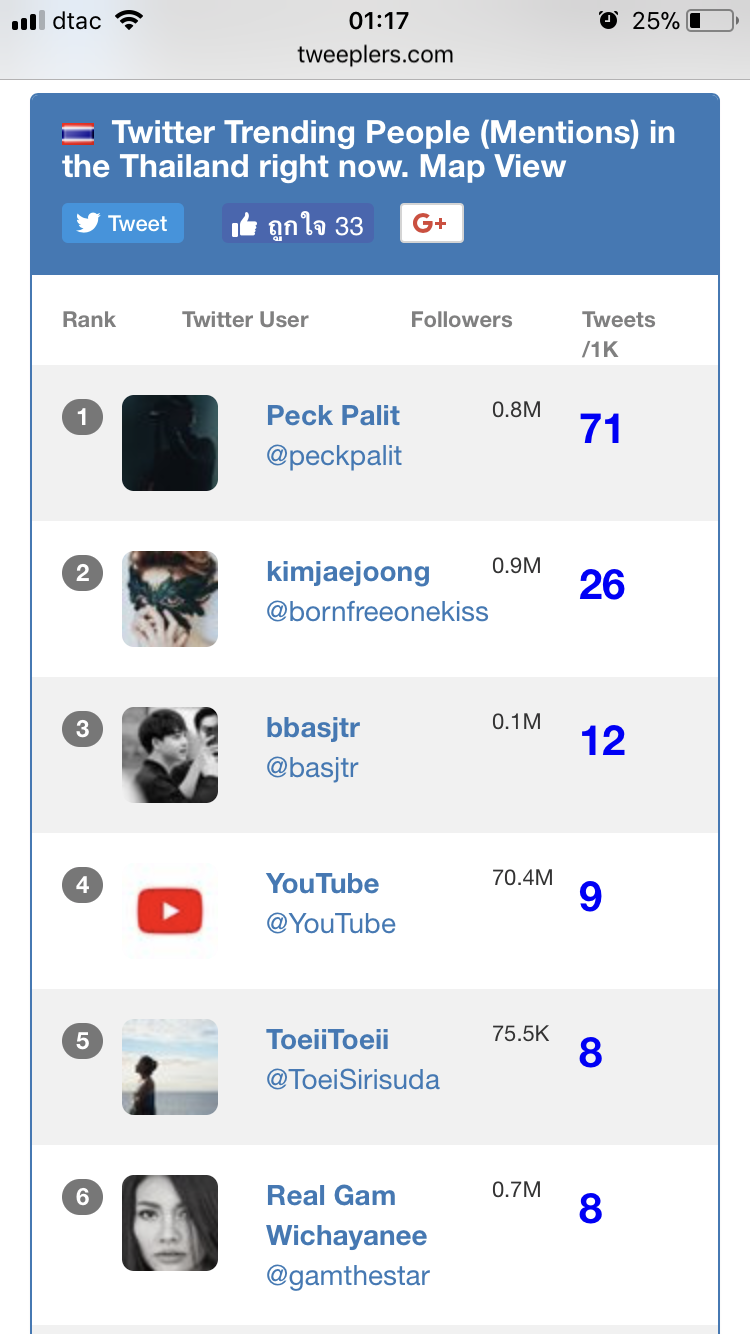Click the Facebook like button with 33 likes
This screenshot has width=750, height=1334.
click(x=298, y=224)
